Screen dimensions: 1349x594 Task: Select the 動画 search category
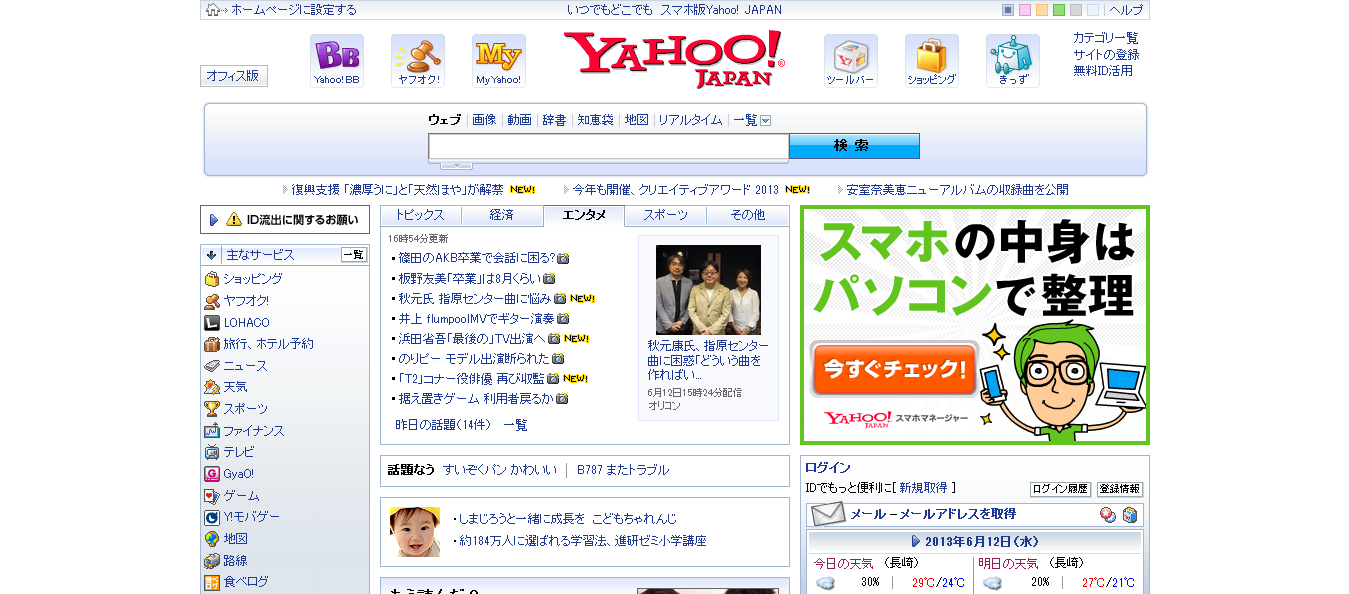tap(519, 120)
